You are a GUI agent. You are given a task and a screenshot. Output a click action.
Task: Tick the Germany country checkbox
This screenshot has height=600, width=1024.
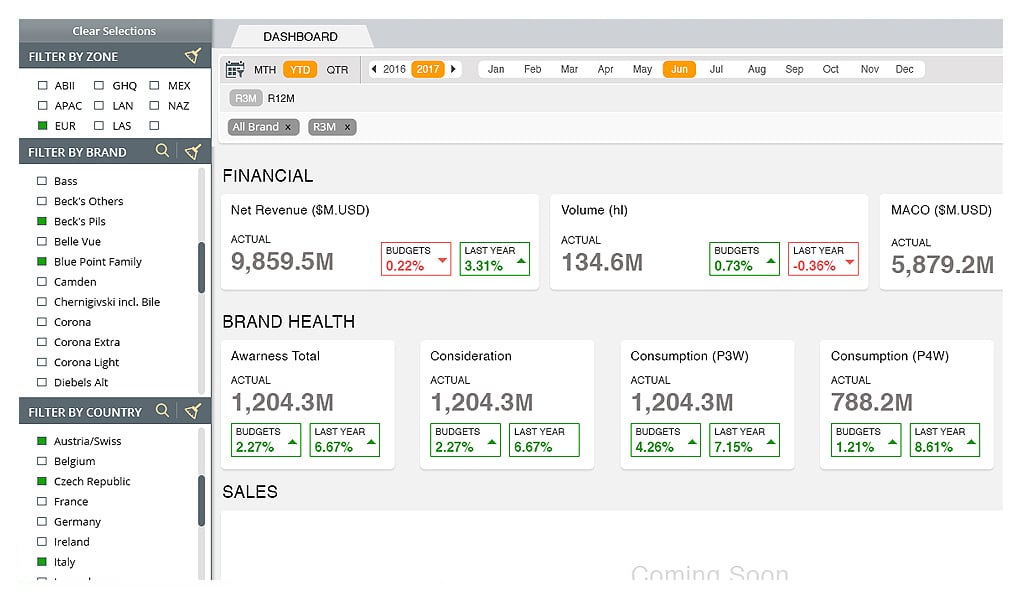[x=42, y=522]
